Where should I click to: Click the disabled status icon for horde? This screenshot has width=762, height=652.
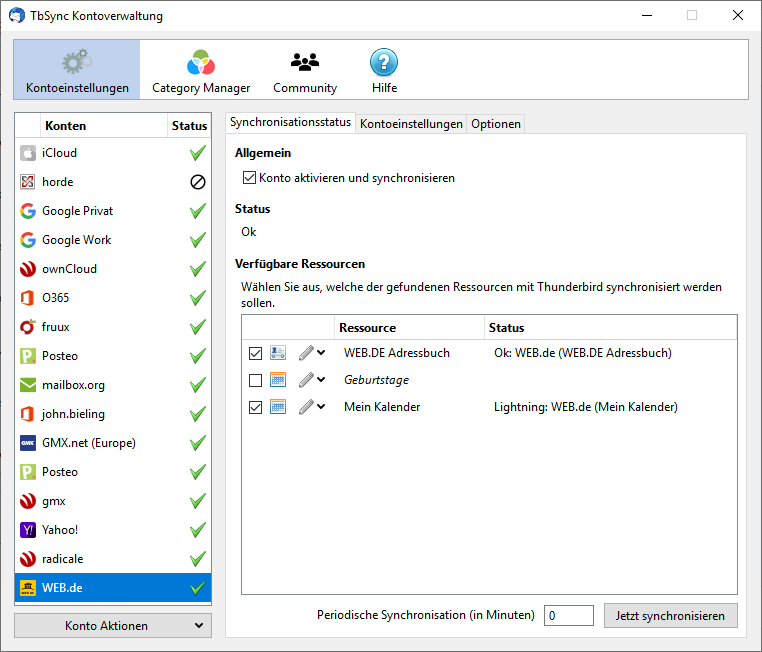click(x=198, y=182)
